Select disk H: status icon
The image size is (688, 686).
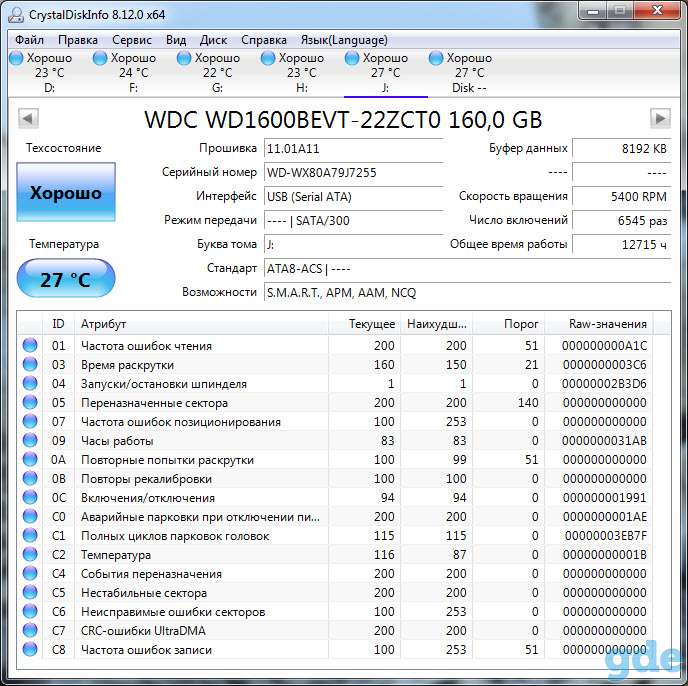[268, 58]
